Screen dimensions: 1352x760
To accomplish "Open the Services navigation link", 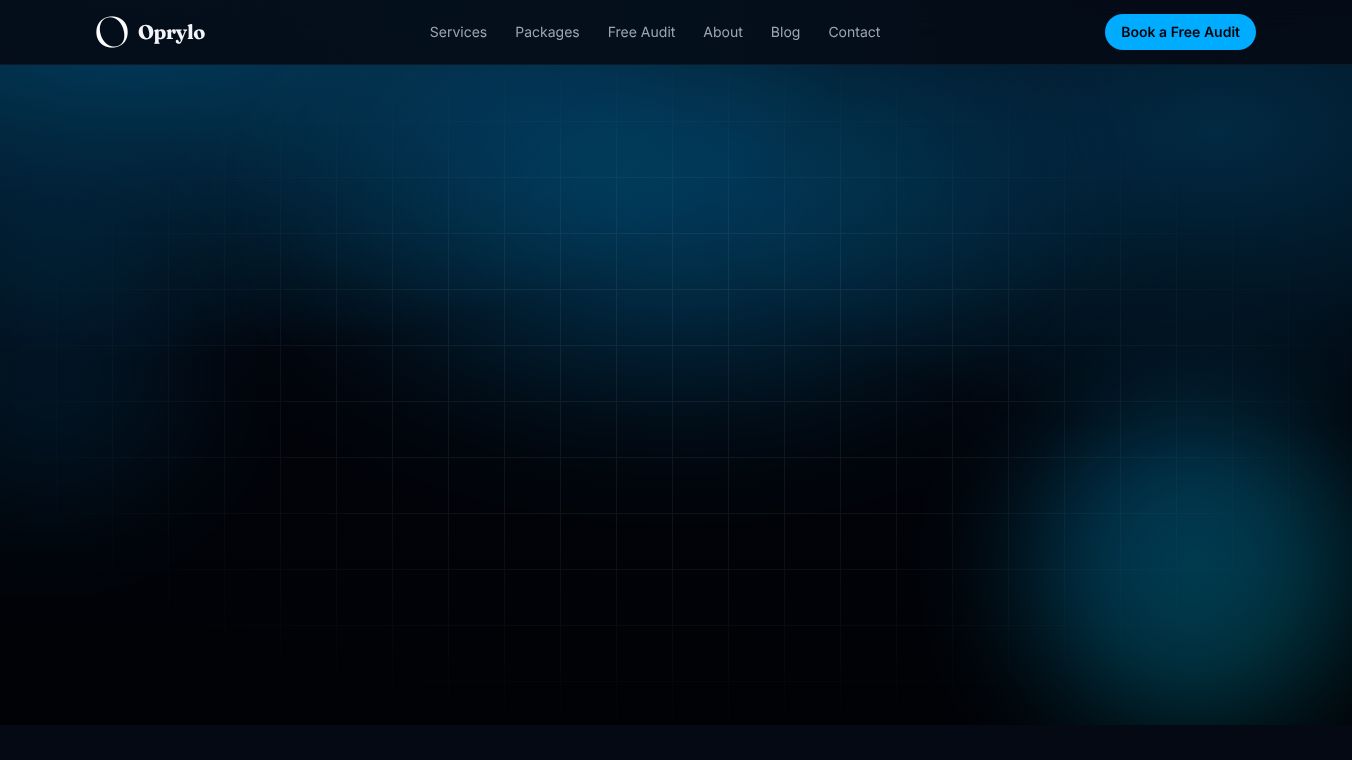I will pyautogui.click(x=458, y=32).
